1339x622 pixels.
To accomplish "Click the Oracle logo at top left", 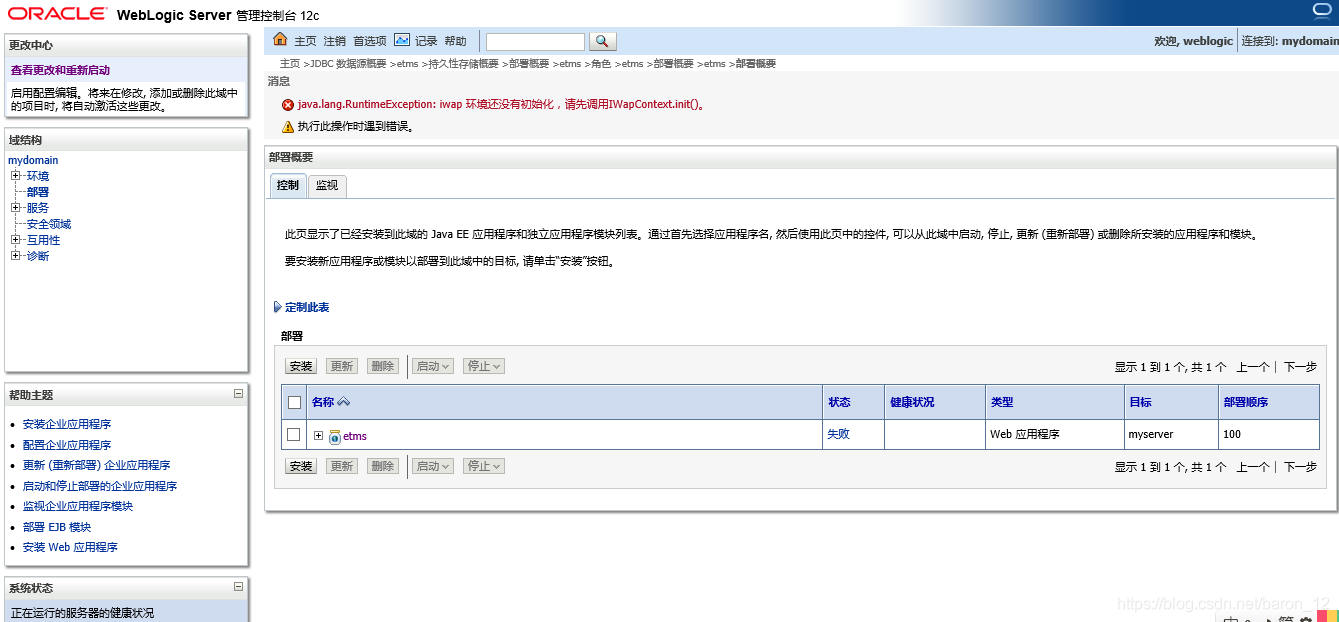I will click(56, 14).
